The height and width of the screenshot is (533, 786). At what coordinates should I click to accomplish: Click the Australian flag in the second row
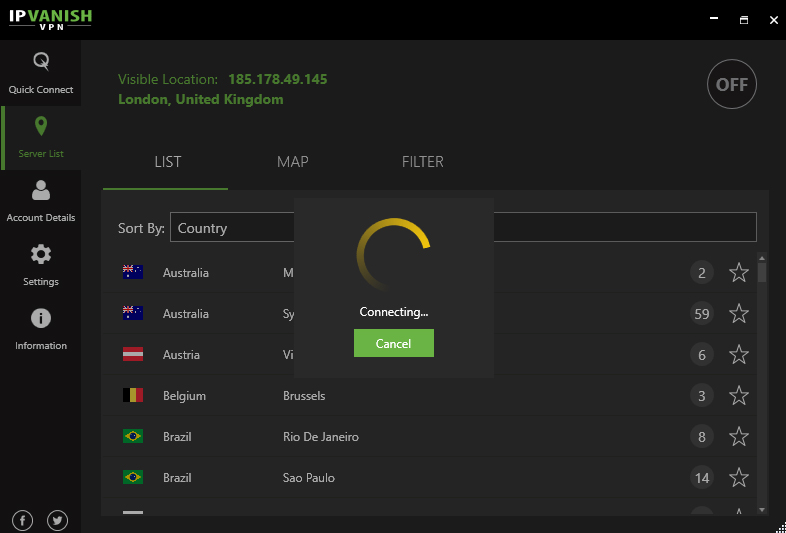133,313
